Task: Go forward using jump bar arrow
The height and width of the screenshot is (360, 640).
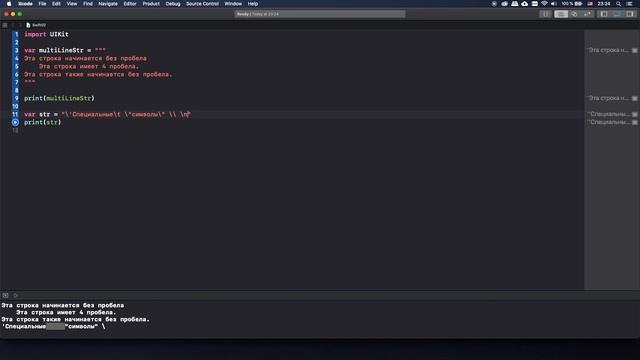Action: point(20,25)
